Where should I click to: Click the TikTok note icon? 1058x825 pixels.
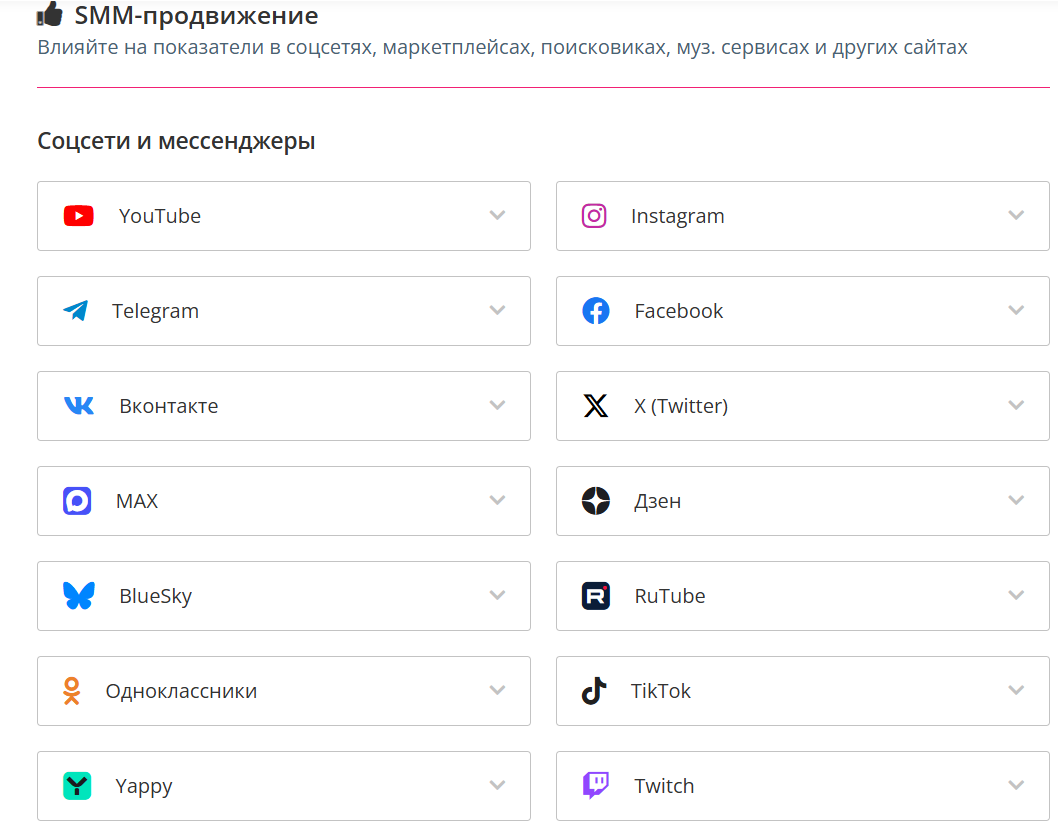(594, 691)
